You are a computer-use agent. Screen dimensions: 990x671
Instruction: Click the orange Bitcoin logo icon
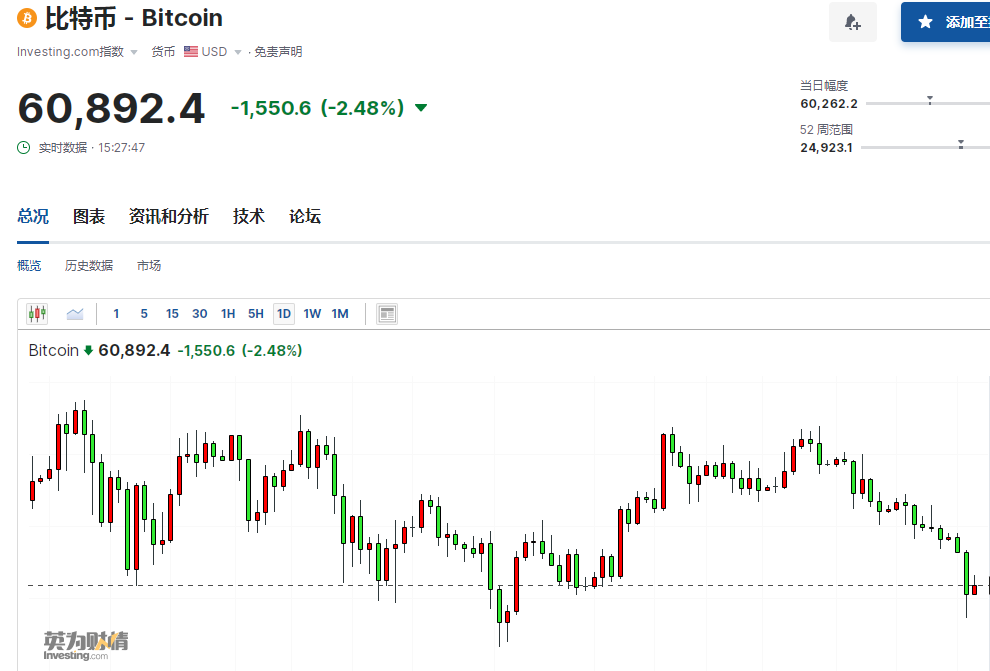(27, 18)
